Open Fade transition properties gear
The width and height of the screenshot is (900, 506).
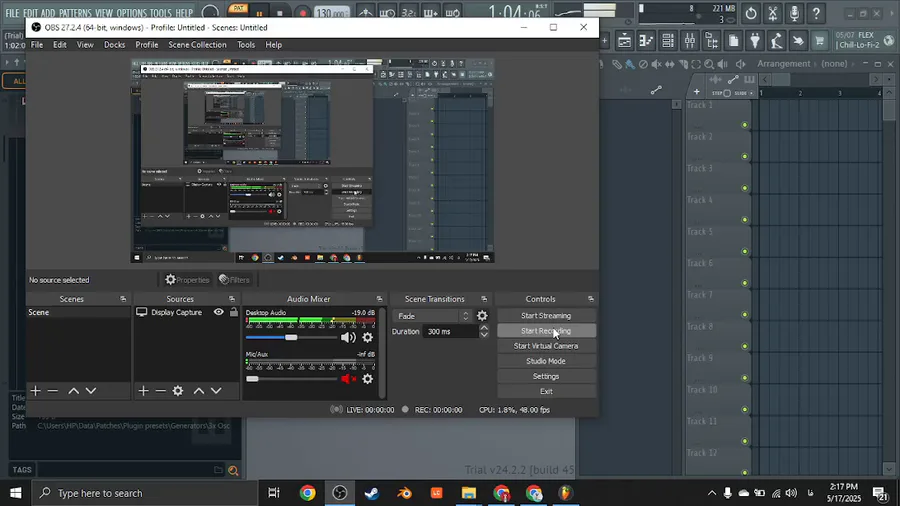(x=482, y=316)
